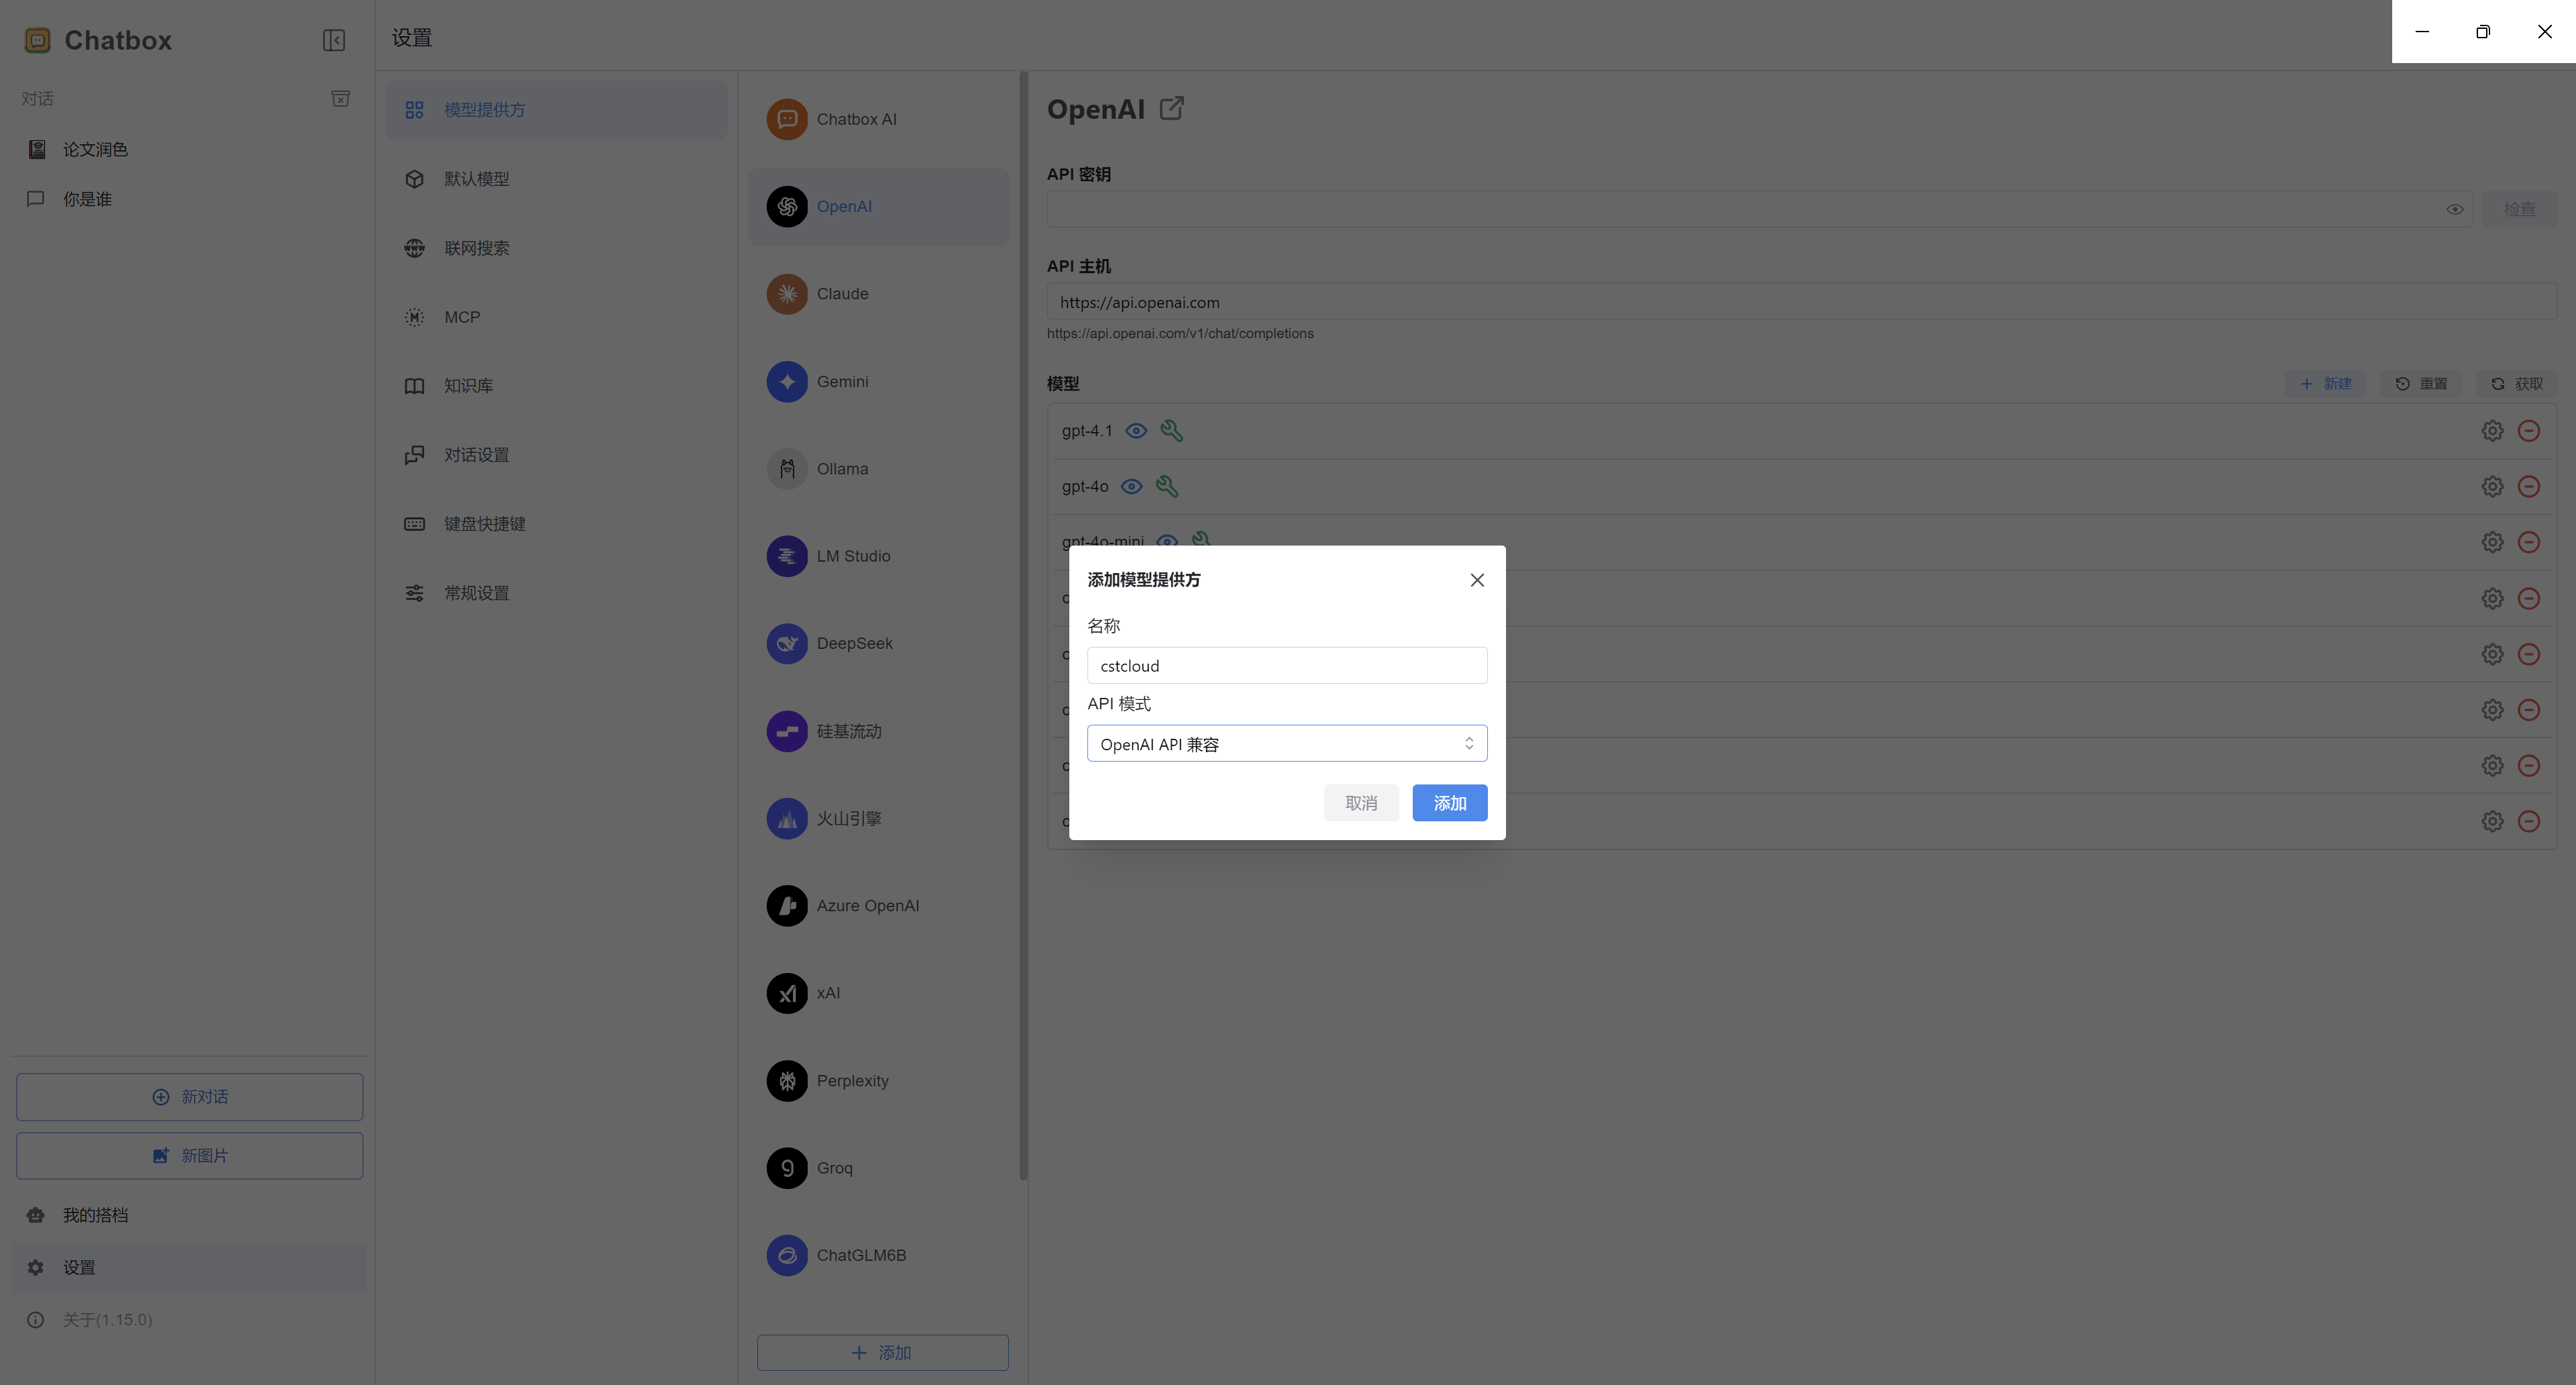Toggle vision eye icon for gpt-4.1
Viewport: 2576px width, 1385px height.
click(x=1136, y=431)
